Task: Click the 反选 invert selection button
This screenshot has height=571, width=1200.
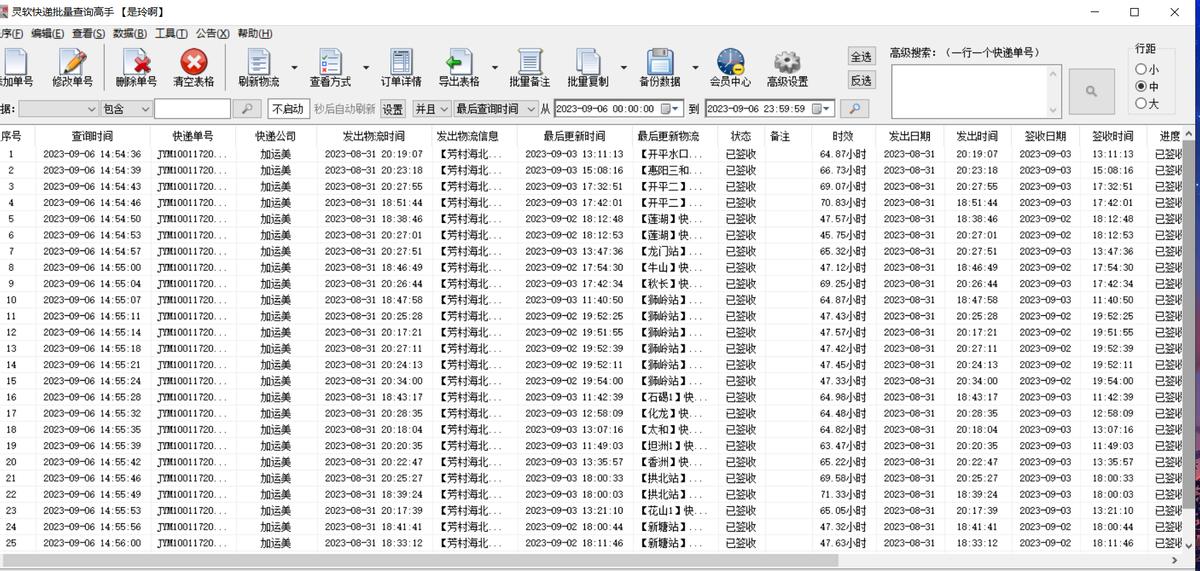Action: pyautogui.click(x=860, y=80)
